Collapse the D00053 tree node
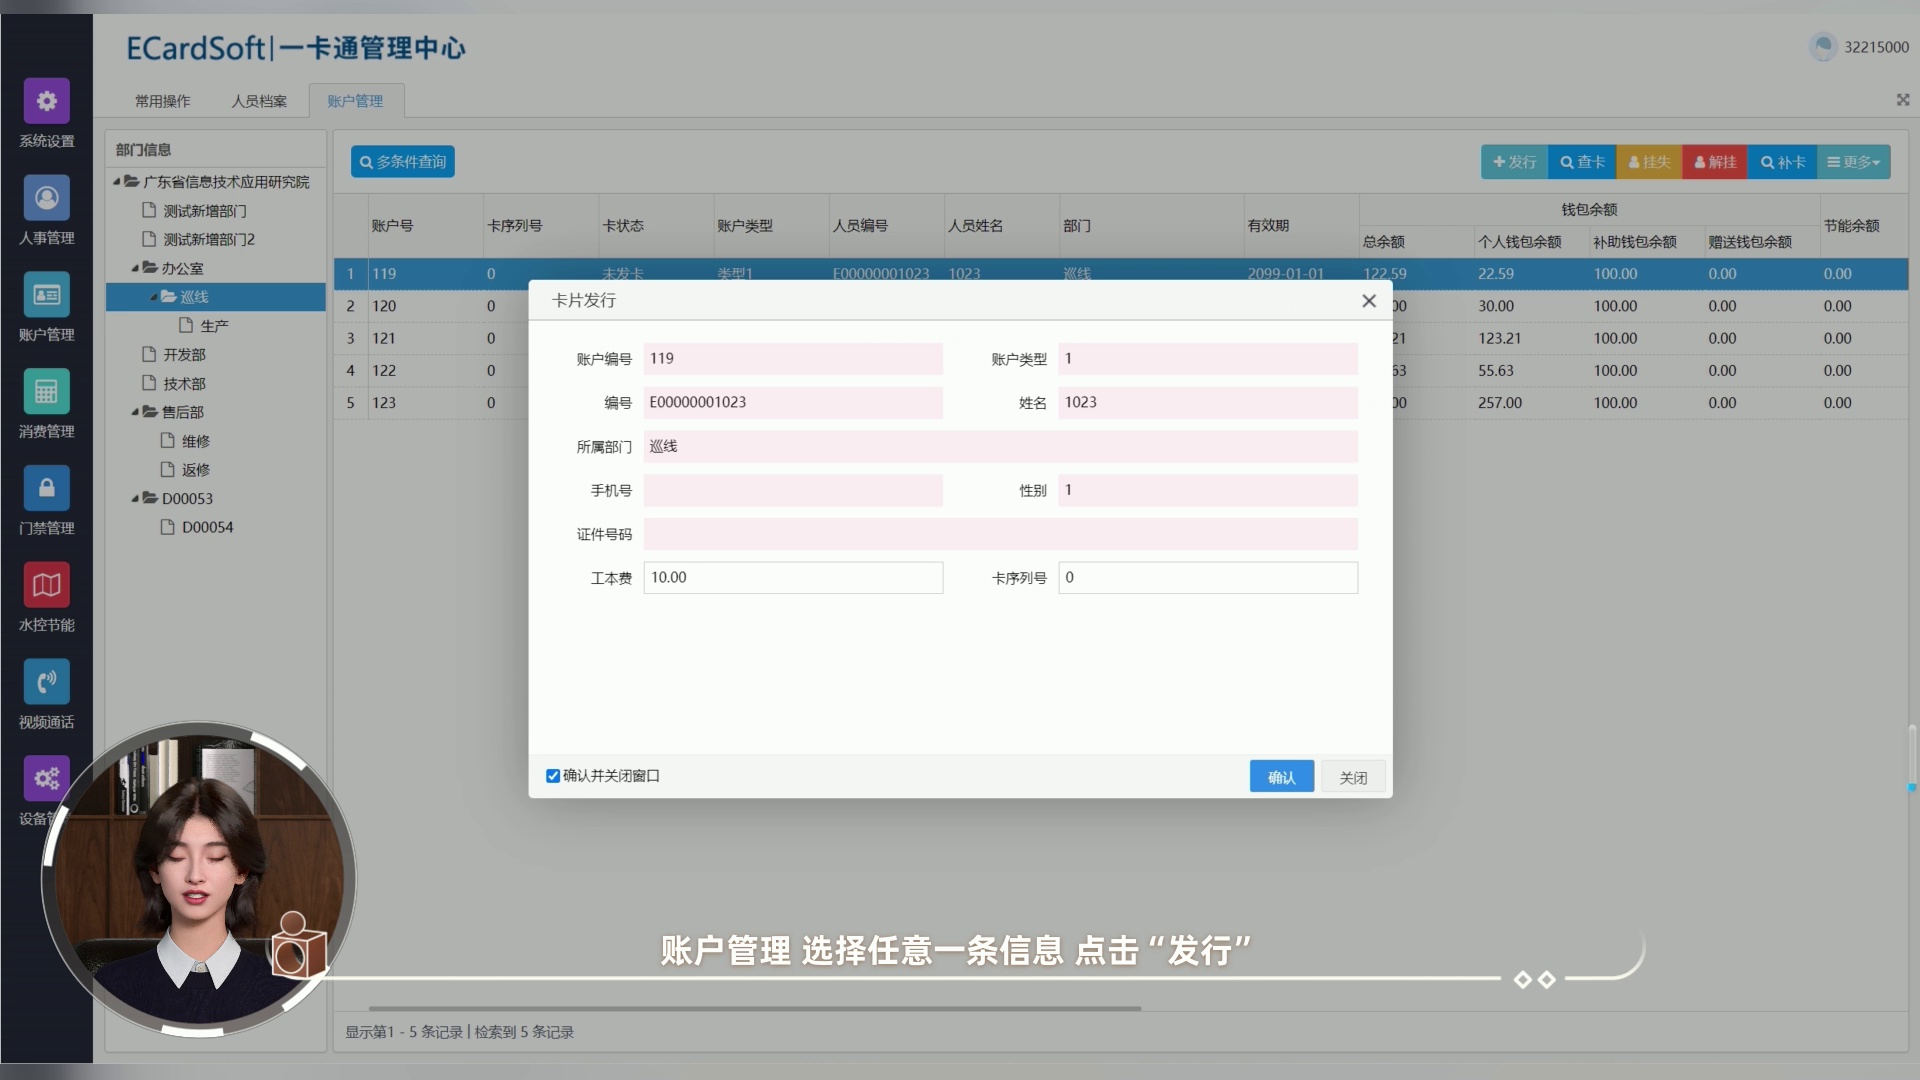This screenshot has height=1080, width=1920. pos(135,498)
